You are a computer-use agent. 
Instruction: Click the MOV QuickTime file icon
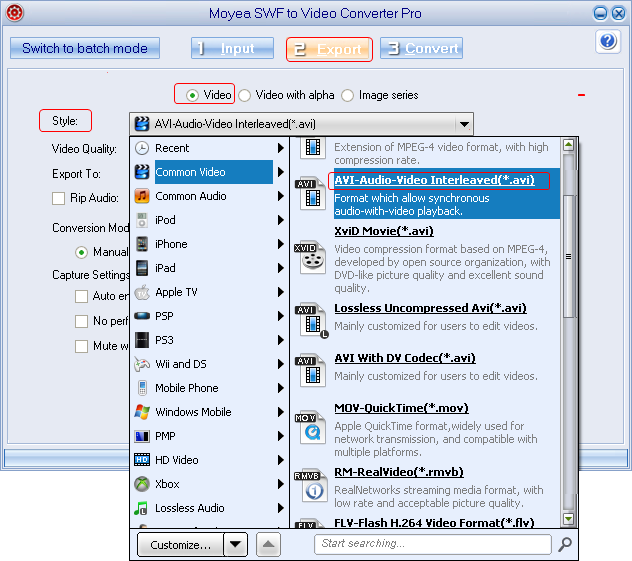310,428
